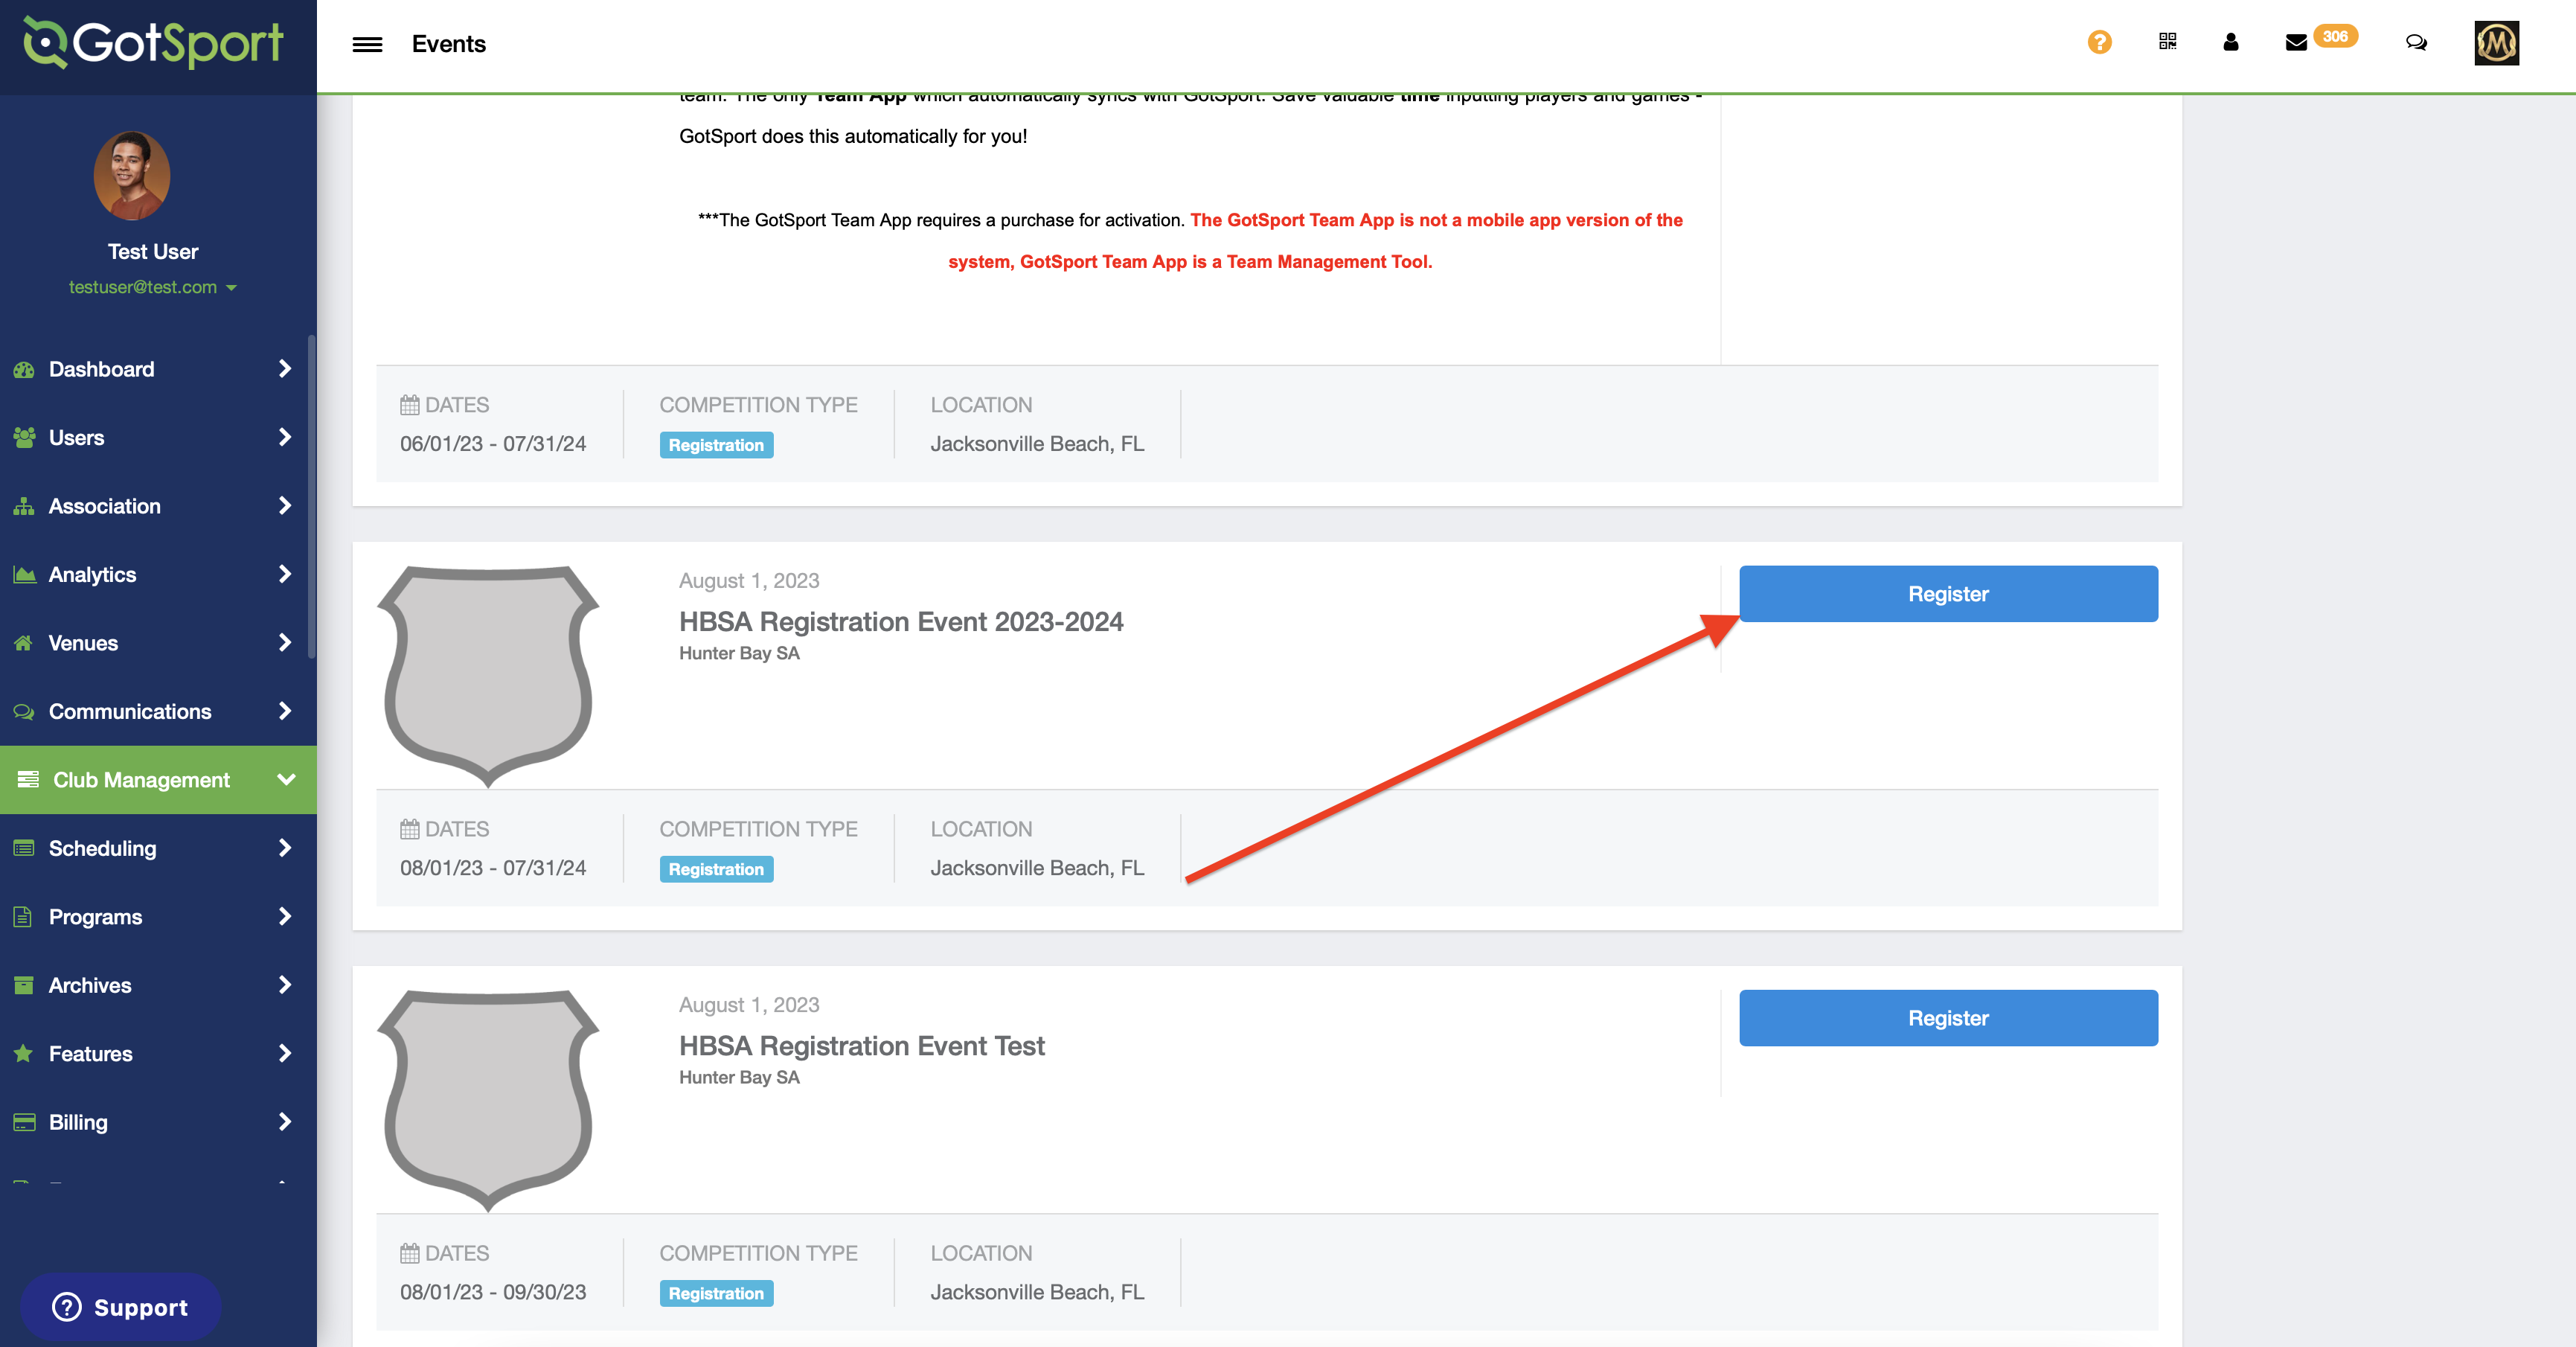Screen dimensions: 2576x1347
Task: Click shield logo of HBSA Registration Event Test
Action: pos(488,1100)
